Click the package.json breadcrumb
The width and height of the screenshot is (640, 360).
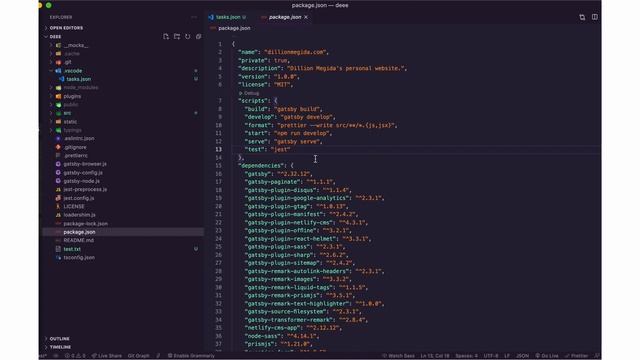pyautogui.click(x=234, y=28)
